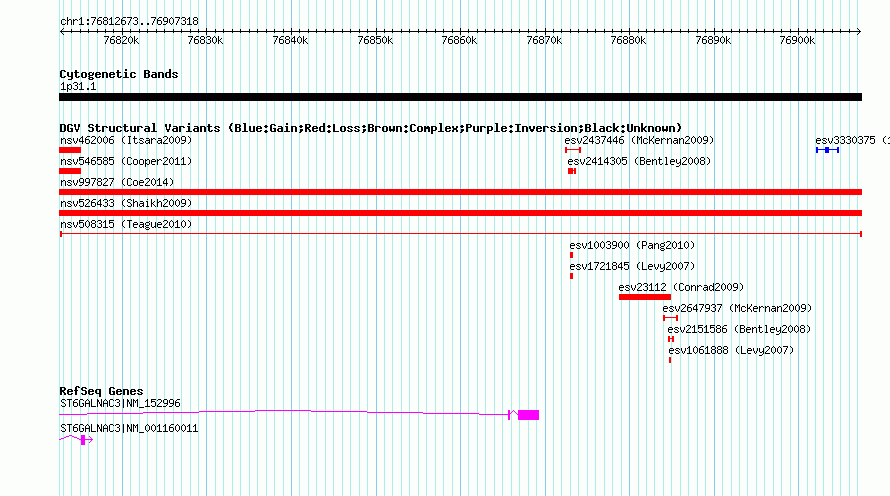Click the ruler's right arrowhead
890x496 pixels.
(x=859, y=31)
